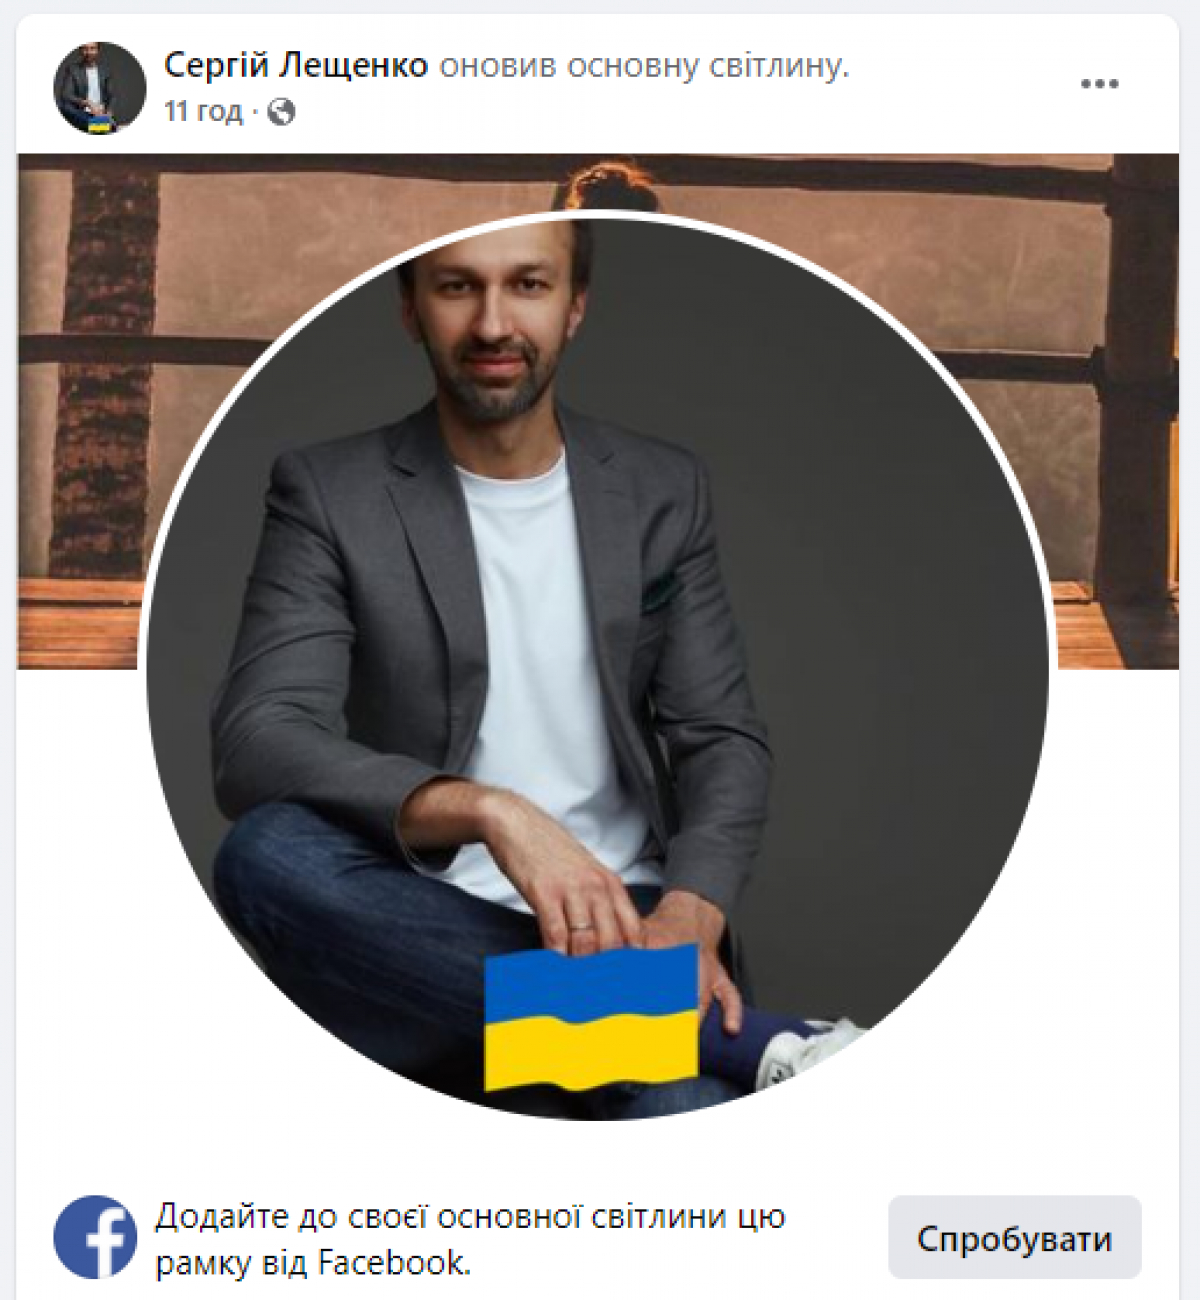Open Сергій Лещенко profile name link
This screenshot has height=1300, width=1200.
click(296, 65)
